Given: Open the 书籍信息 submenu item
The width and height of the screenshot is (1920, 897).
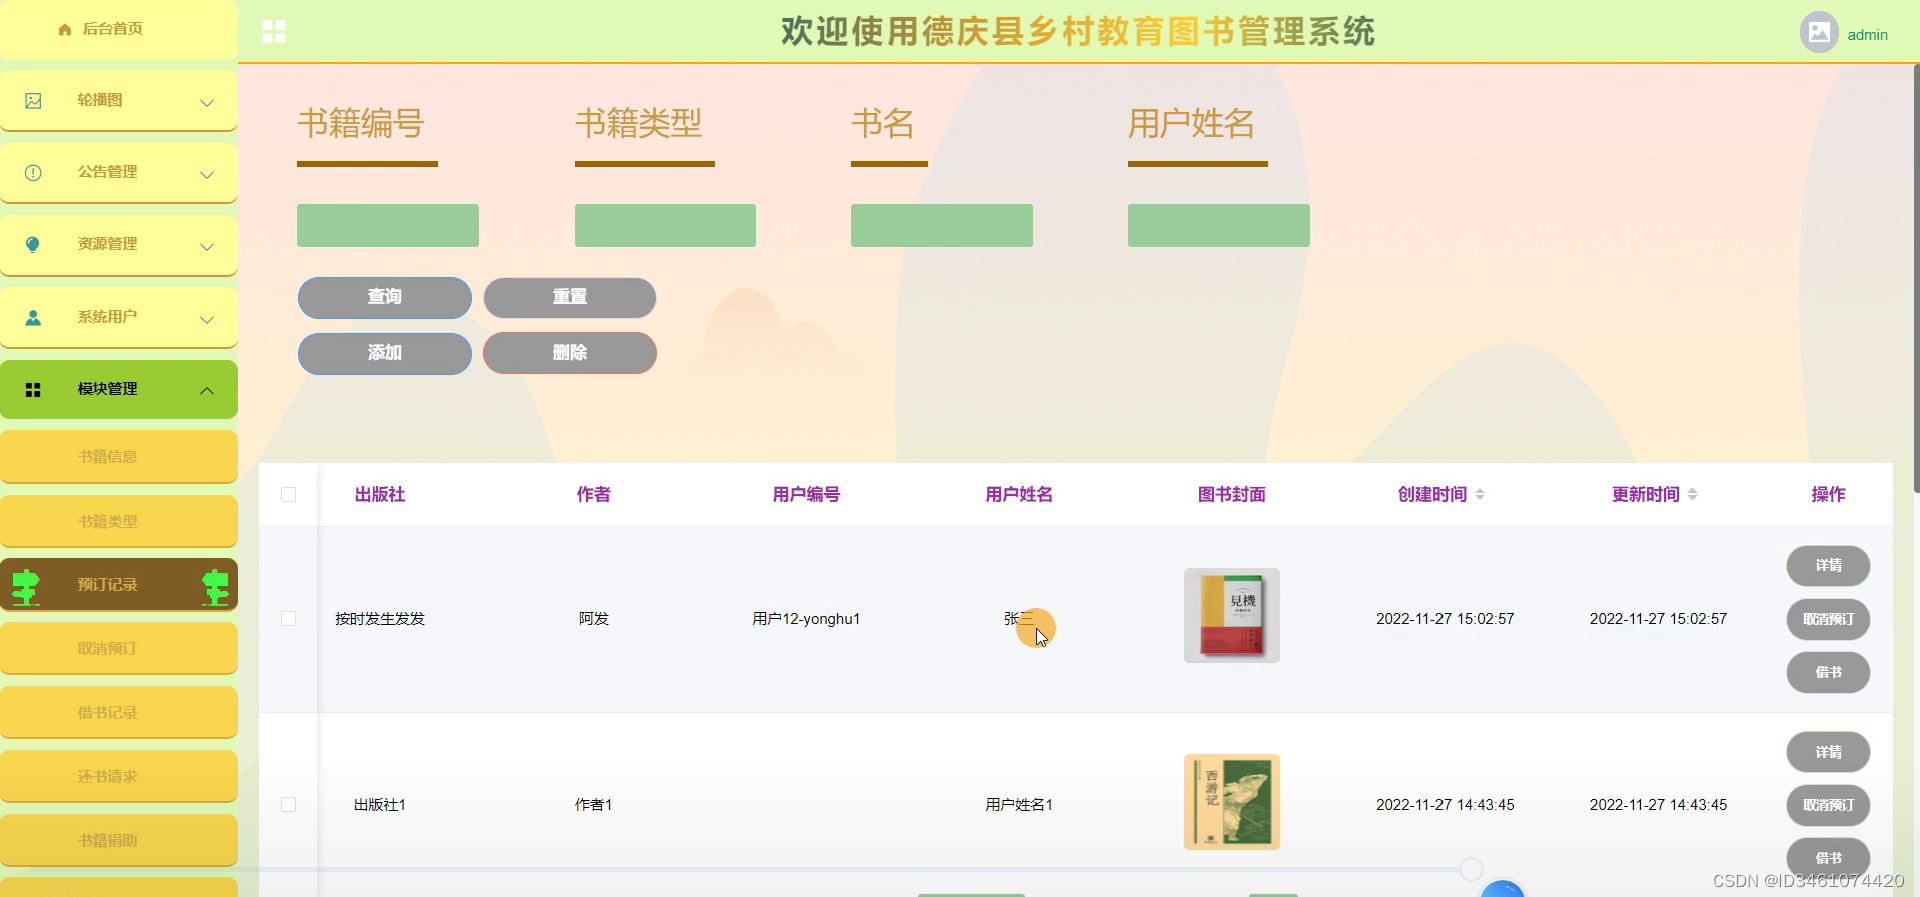Looking at the screenshot, I should [x=119, y=457].
